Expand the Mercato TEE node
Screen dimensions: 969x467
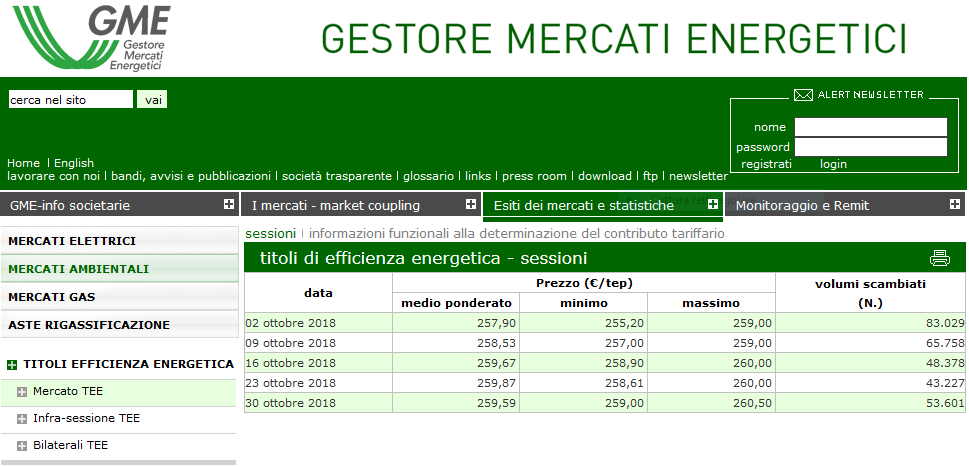click(22, 392)
